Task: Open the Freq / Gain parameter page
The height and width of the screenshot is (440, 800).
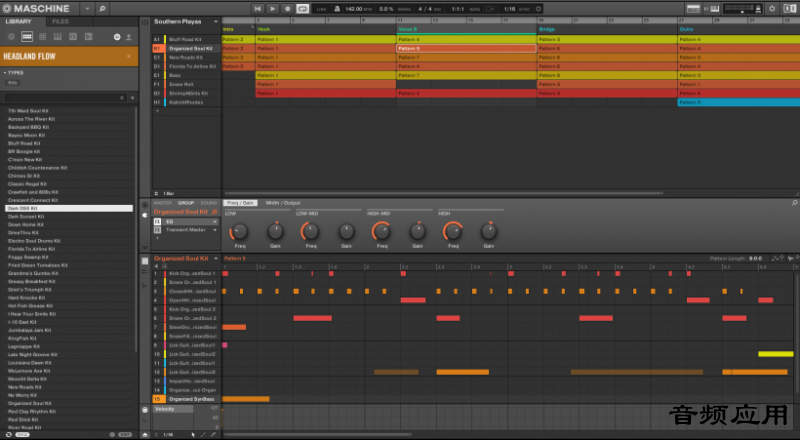Action: coord(240,203)
